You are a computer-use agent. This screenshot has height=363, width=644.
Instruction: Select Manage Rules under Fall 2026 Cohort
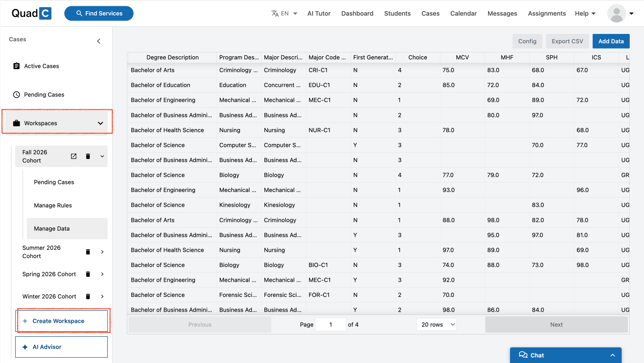53,205
